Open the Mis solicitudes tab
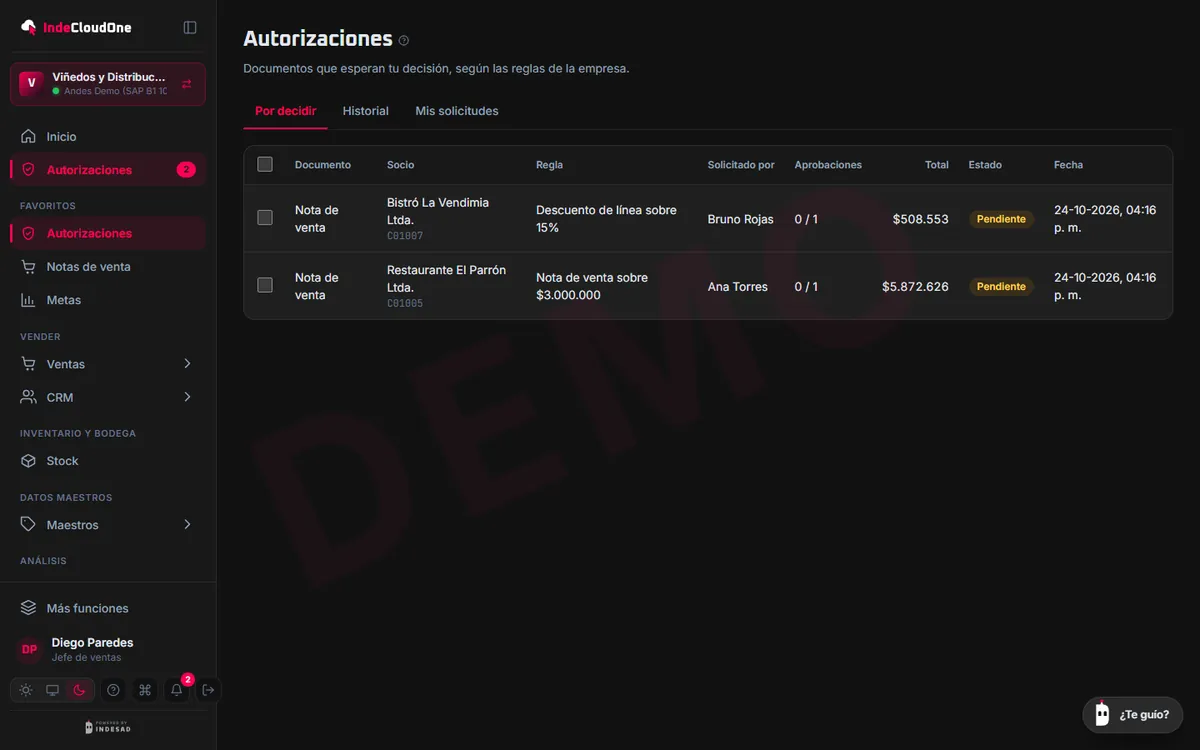The image size is (1200, 750). 457,111
